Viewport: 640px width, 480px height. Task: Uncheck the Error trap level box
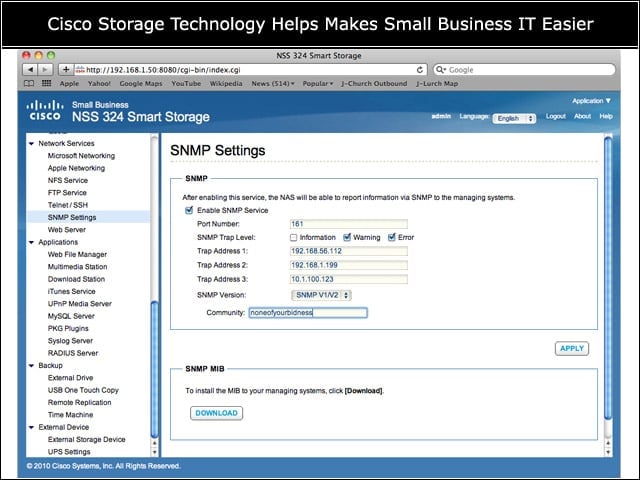[392, 237]
